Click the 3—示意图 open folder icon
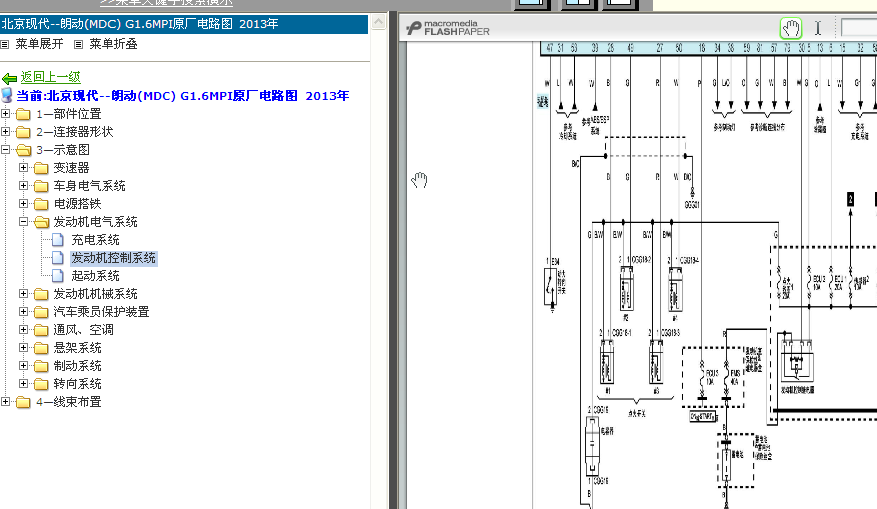This screenshot has width=877, height=509. click(x=23, y=150)
